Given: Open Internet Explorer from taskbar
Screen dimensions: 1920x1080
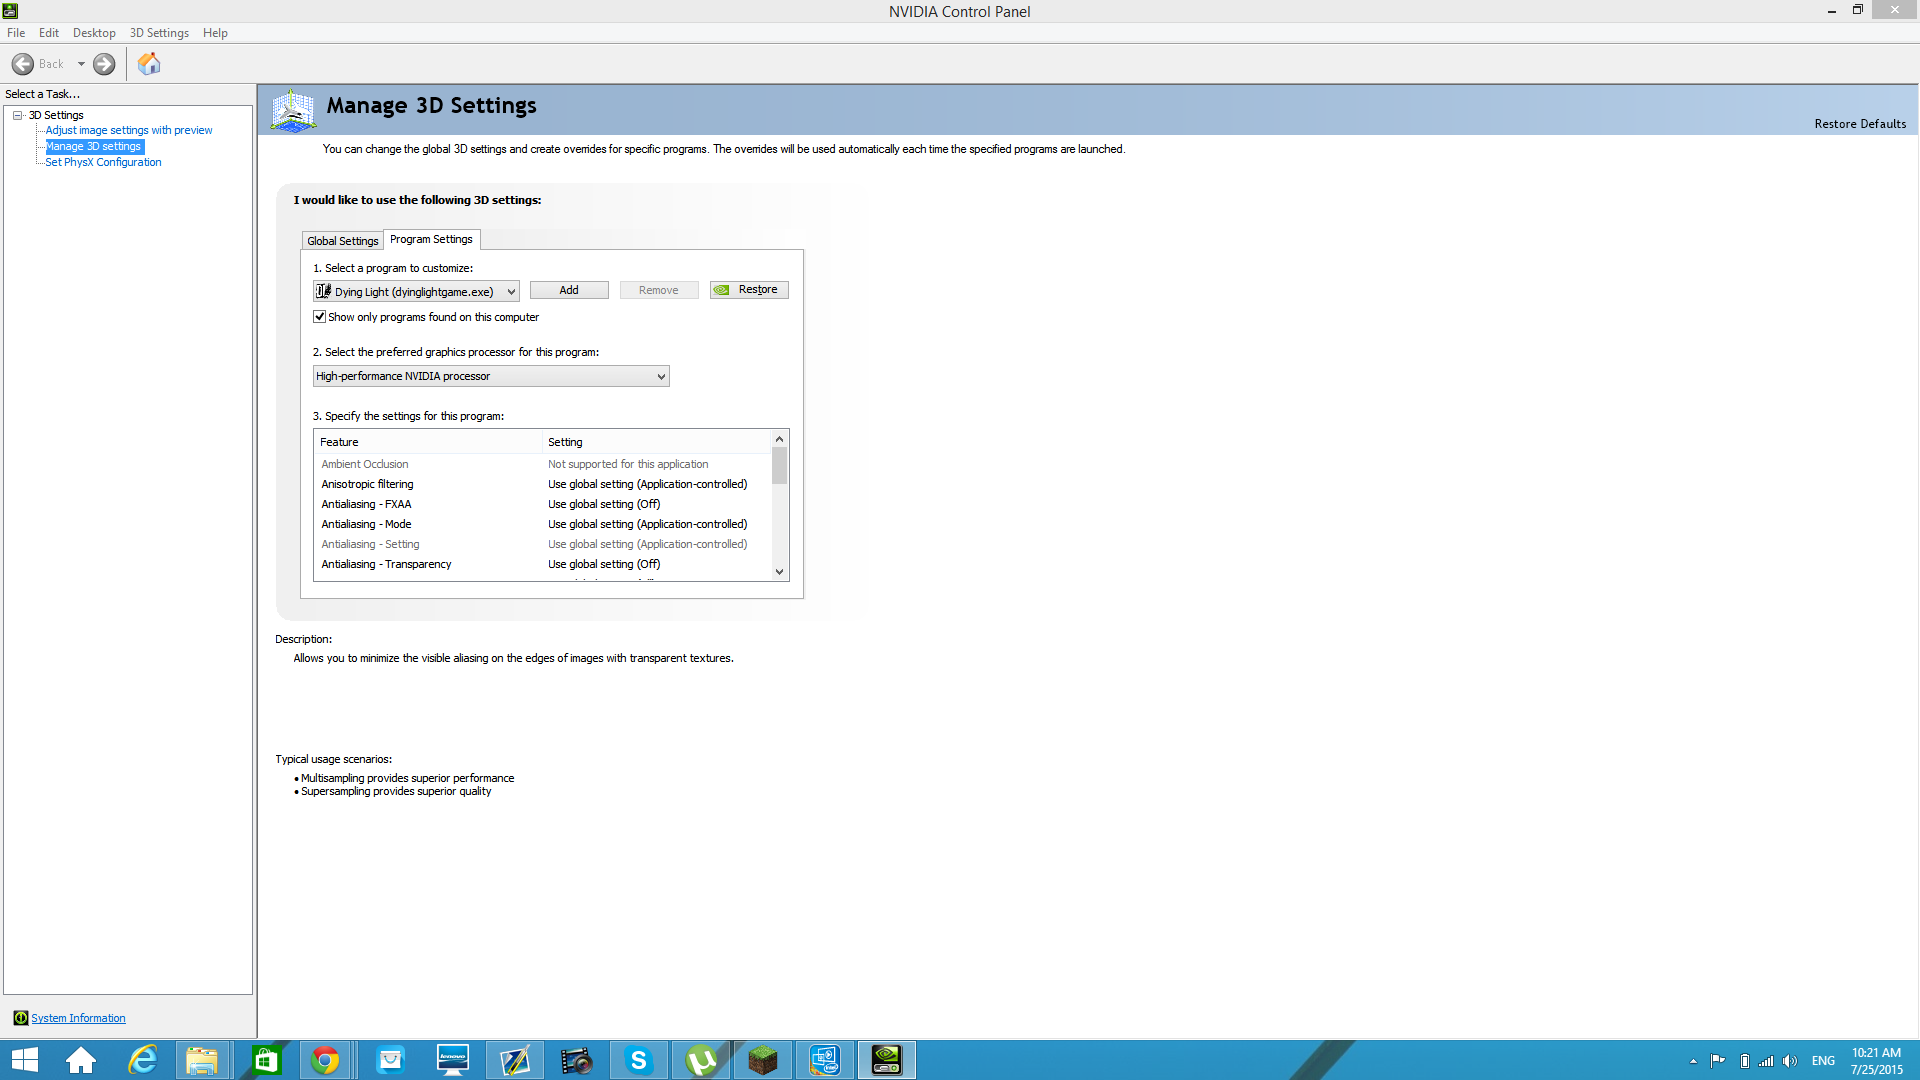Looking at the screenshot, I should (x=143, y=1060).
